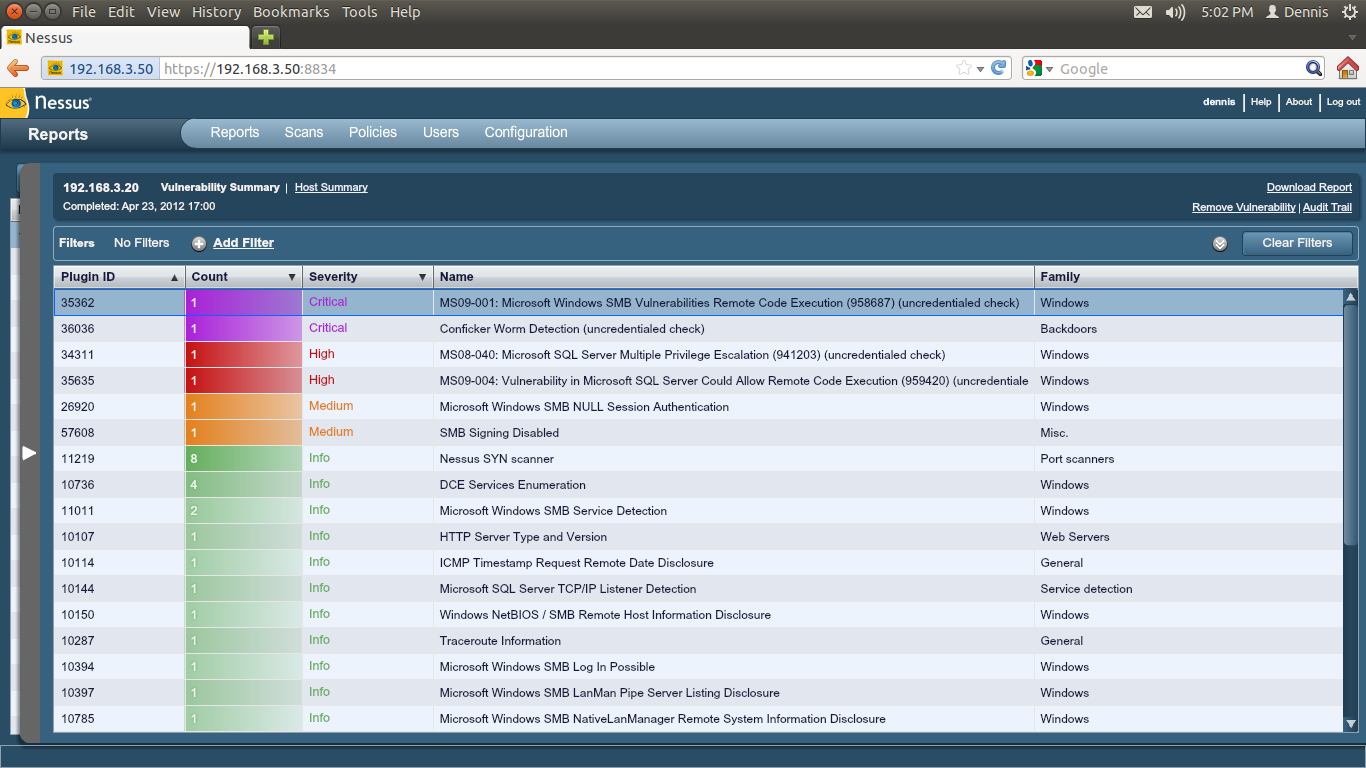Image resolution: width=1366 pixels, height=768 pixels.
Task: Open the Dennis user menu in top panel
Action: pos(1297,12)
